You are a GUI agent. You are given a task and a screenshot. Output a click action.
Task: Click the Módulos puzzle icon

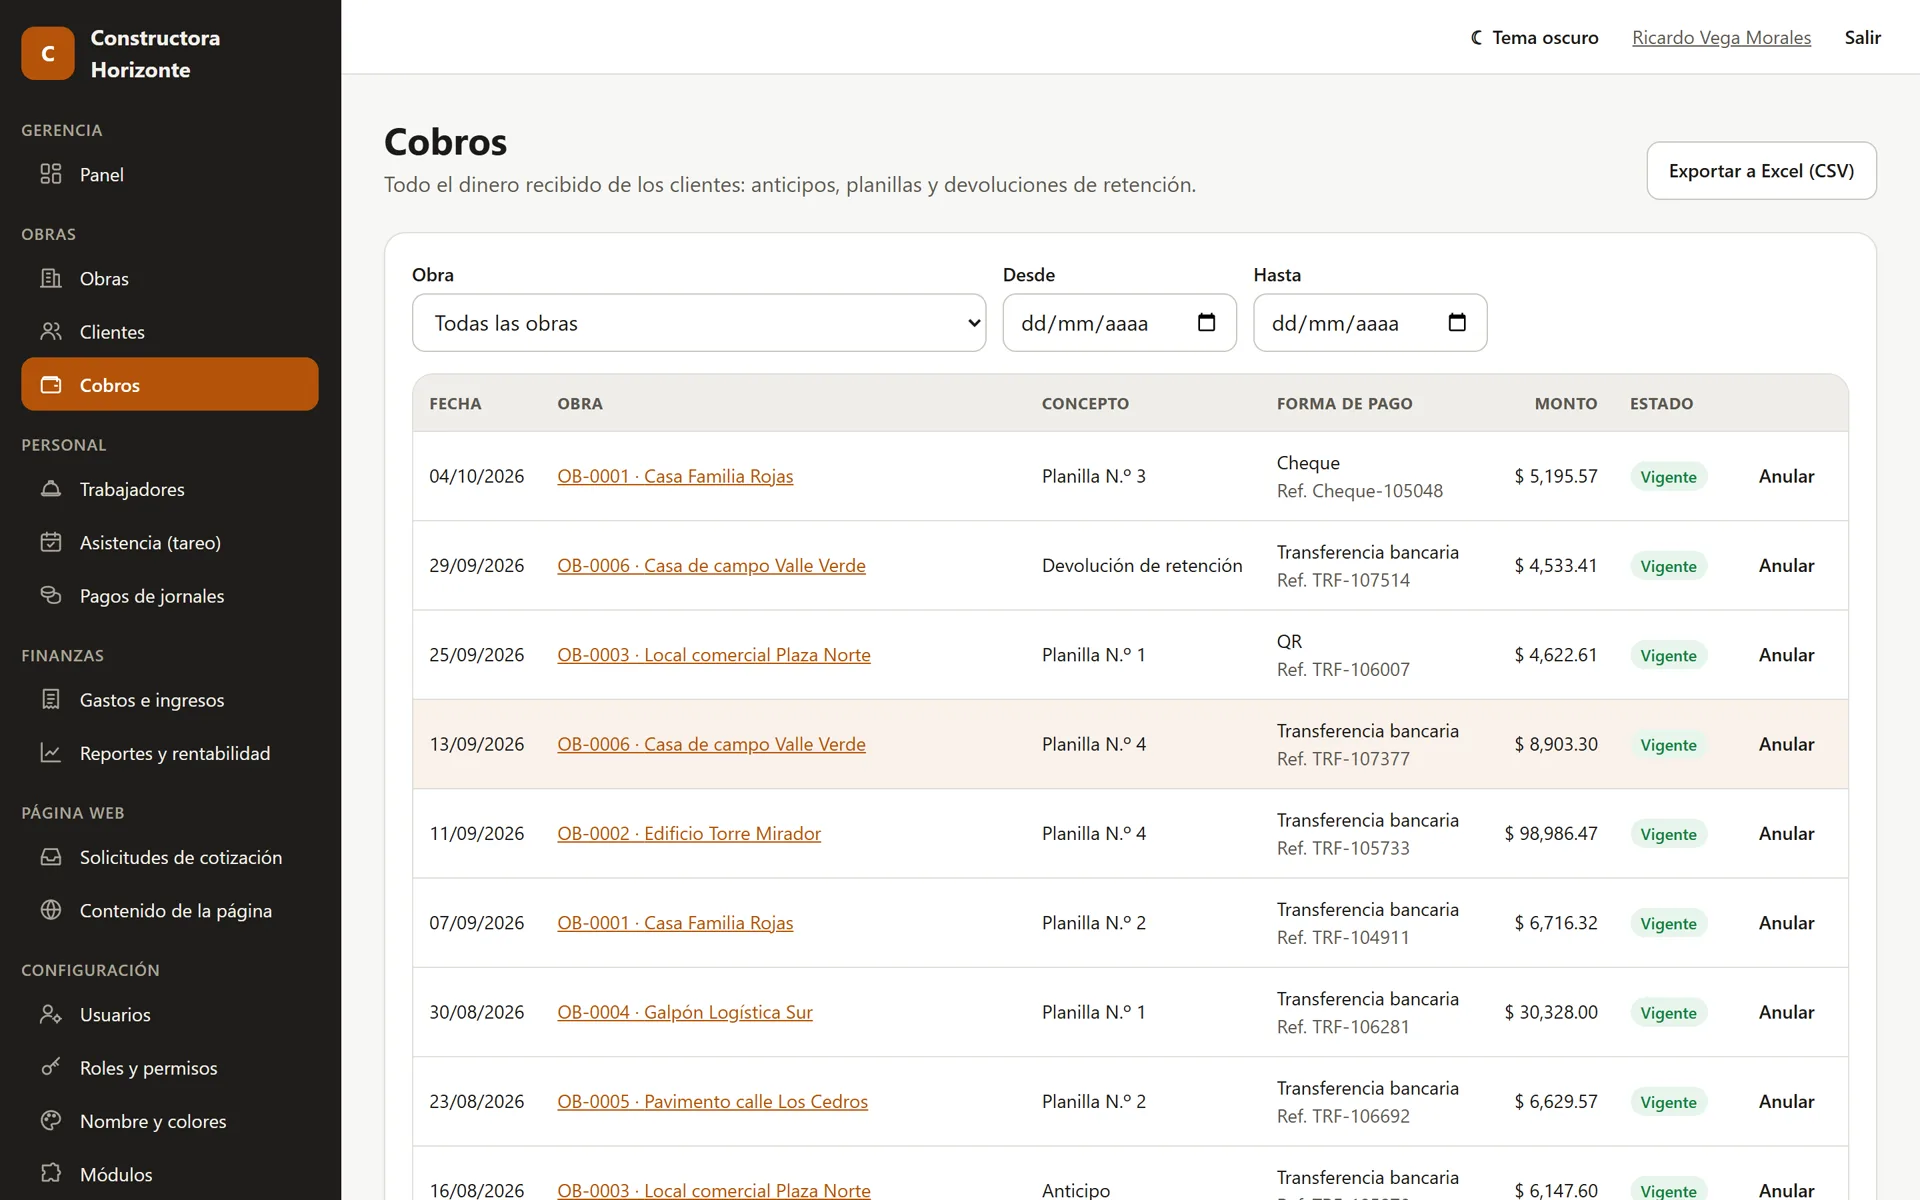pyautogui.click(x=51, y=1174)
